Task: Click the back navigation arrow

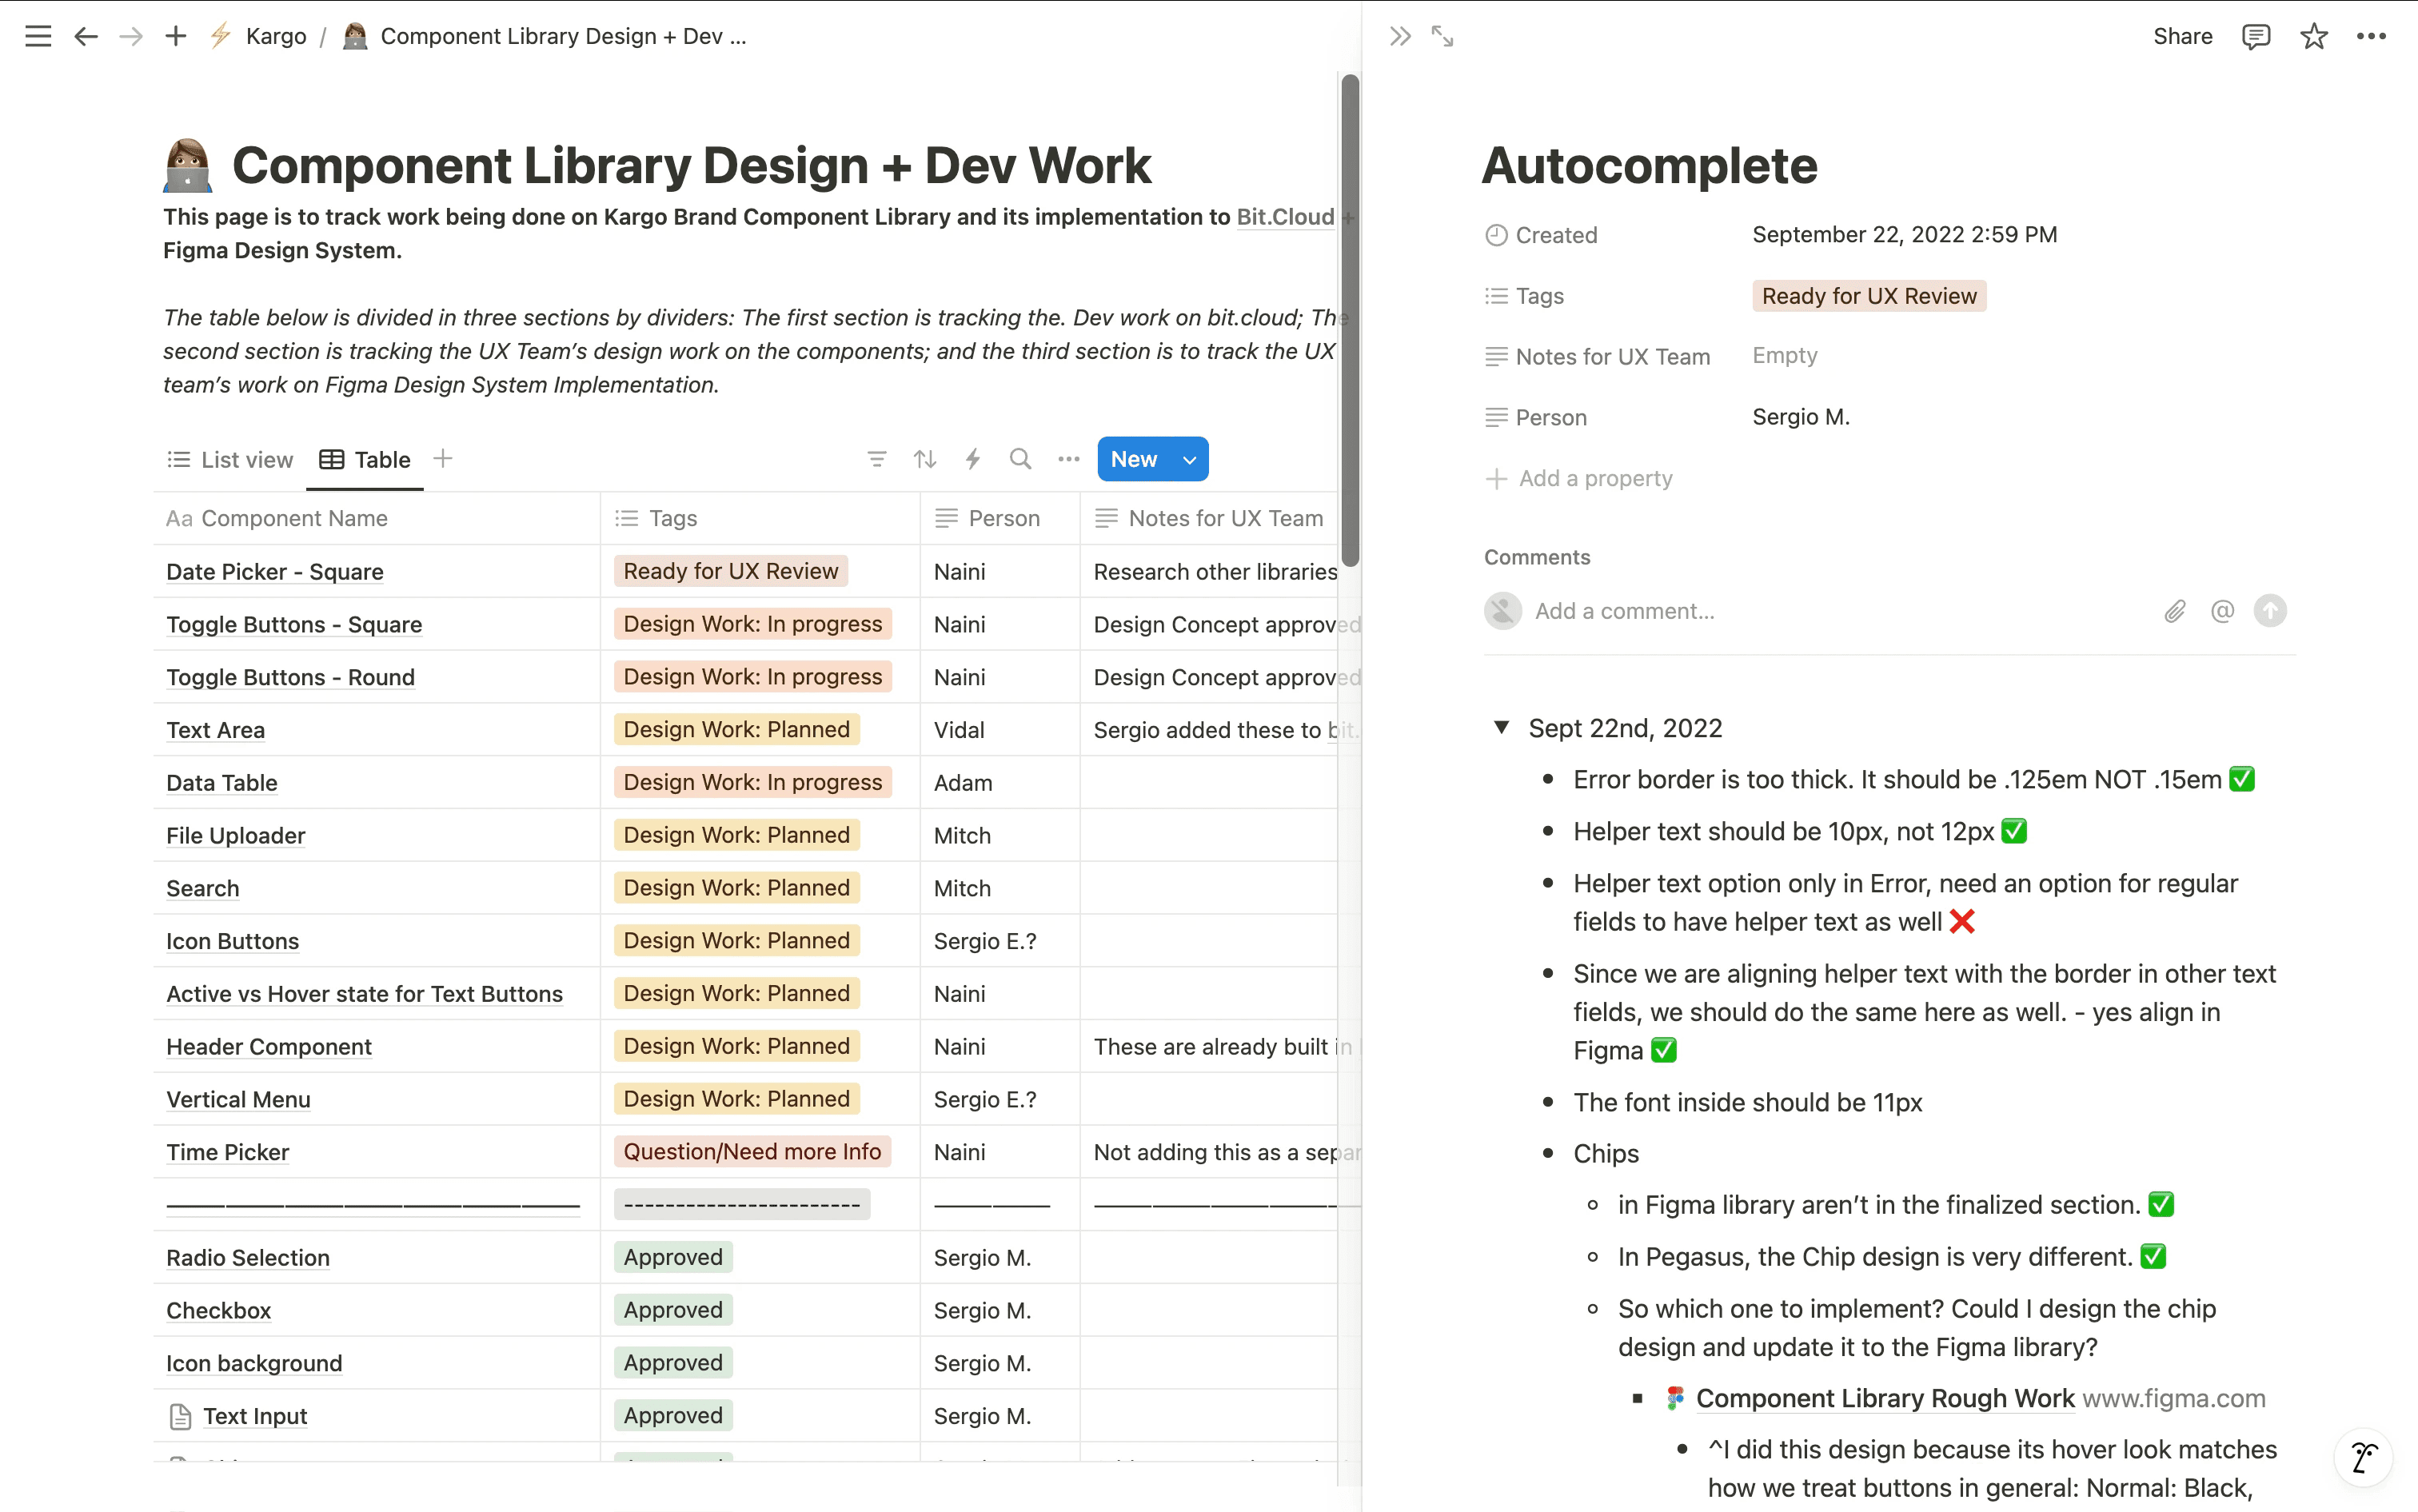Action: coord(86,37)
